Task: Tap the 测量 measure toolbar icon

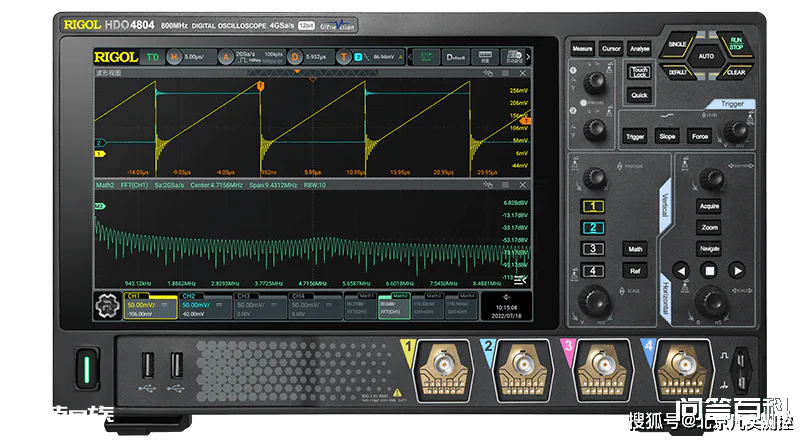Action: 485,57
